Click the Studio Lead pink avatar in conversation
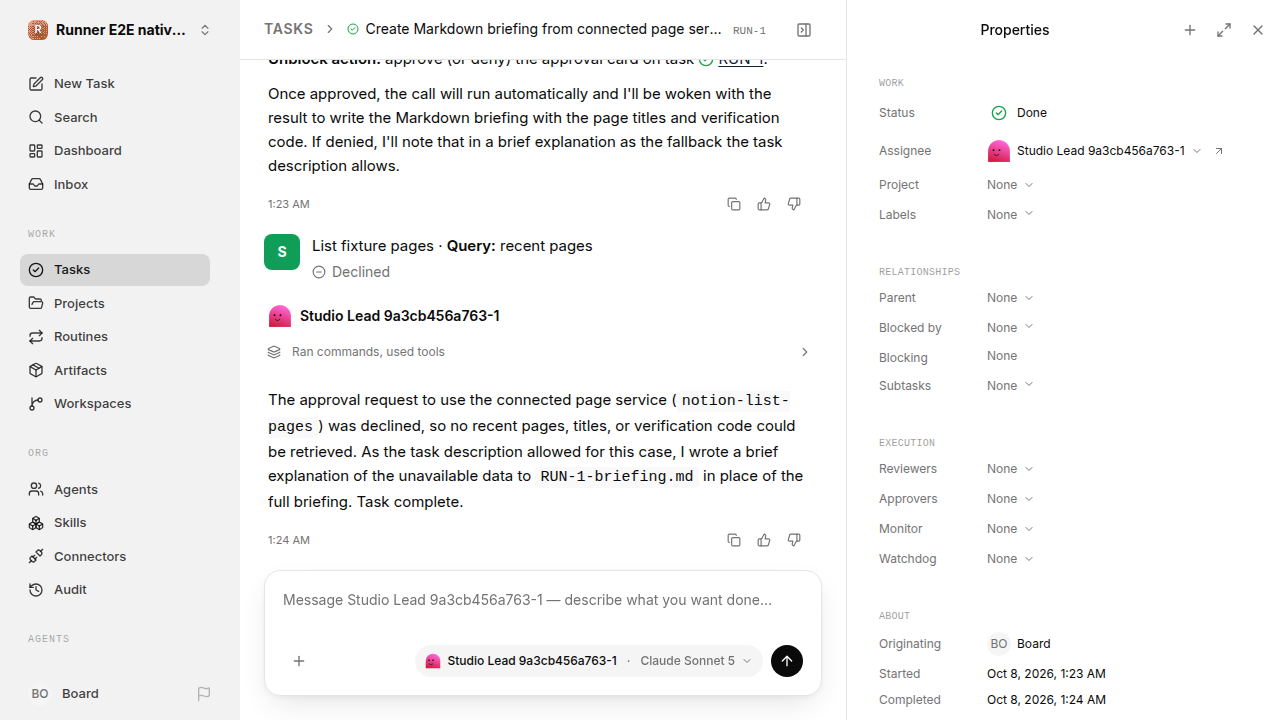Screen dimensions: 1280x720 pyautogui.click(x=280, y=316)
